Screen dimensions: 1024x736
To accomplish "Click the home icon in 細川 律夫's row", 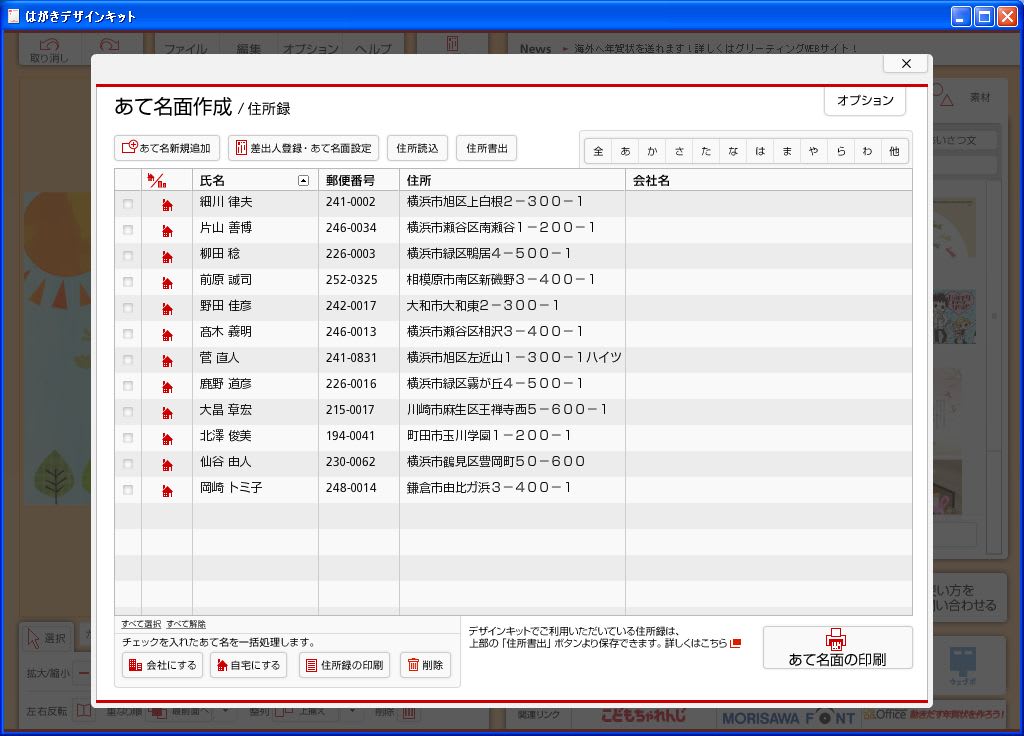I will 167,204.
